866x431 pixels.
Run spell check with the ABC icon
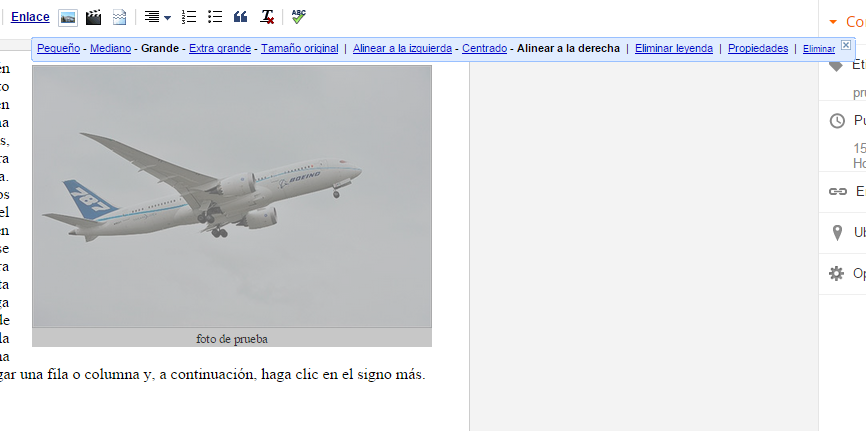[298, 17]
